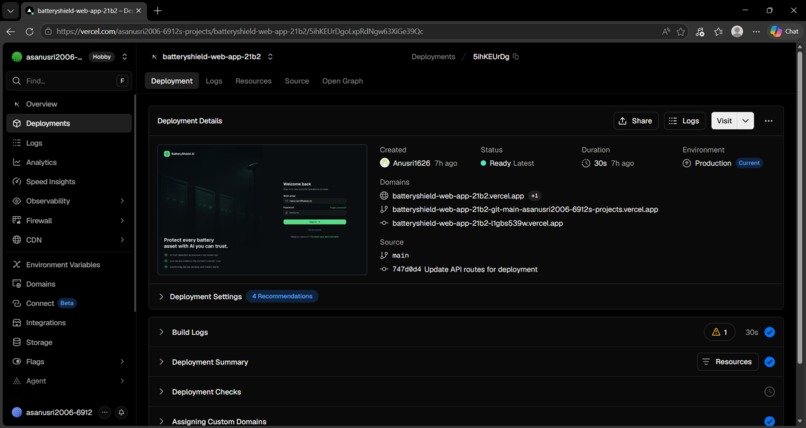Open a new browser tab
Screen dimensions: 806x428
[x=157, y=10]
